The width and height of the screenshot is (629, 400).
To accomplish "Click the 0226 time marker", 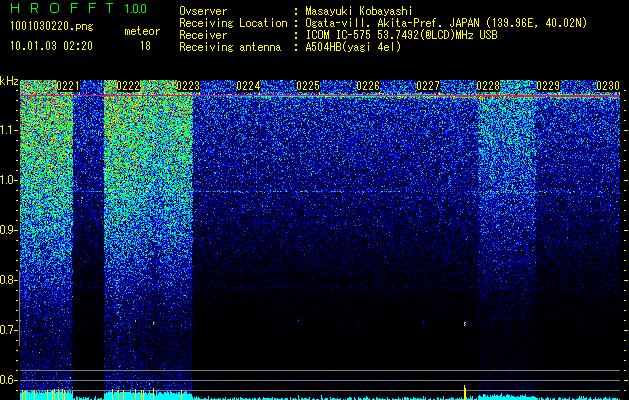I will (368, 86).
